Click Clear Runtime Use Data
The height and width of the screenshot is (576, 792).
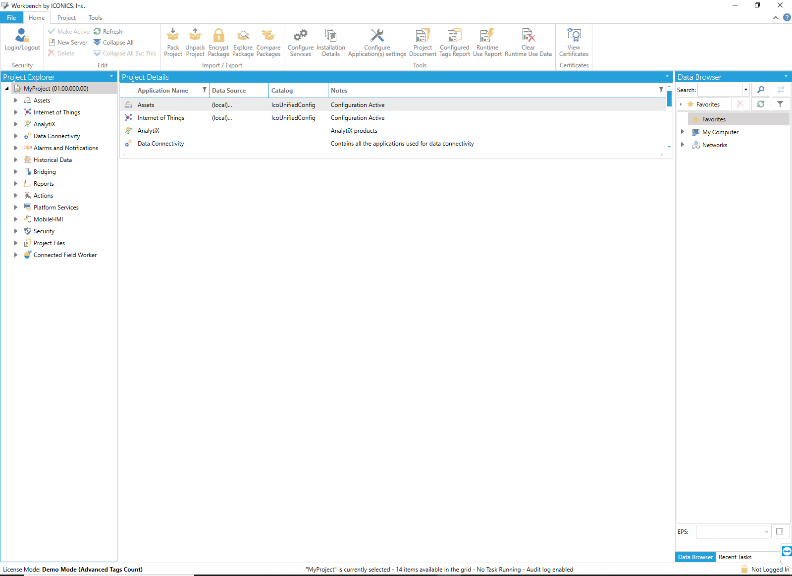click(528, 42)
